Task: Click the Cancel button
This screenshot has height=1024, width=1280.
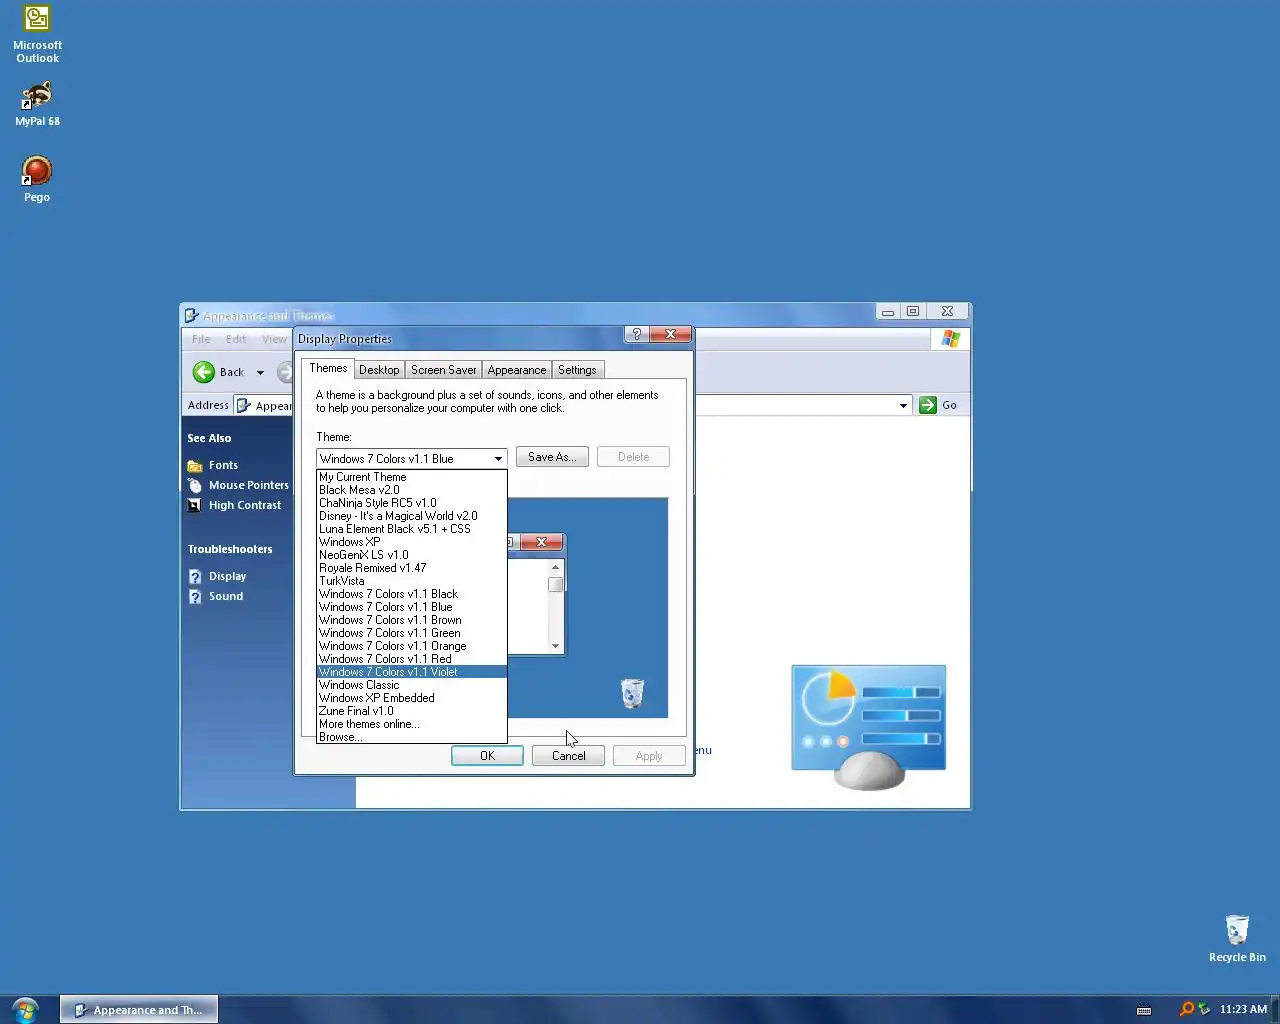Action: coord(568,756)
